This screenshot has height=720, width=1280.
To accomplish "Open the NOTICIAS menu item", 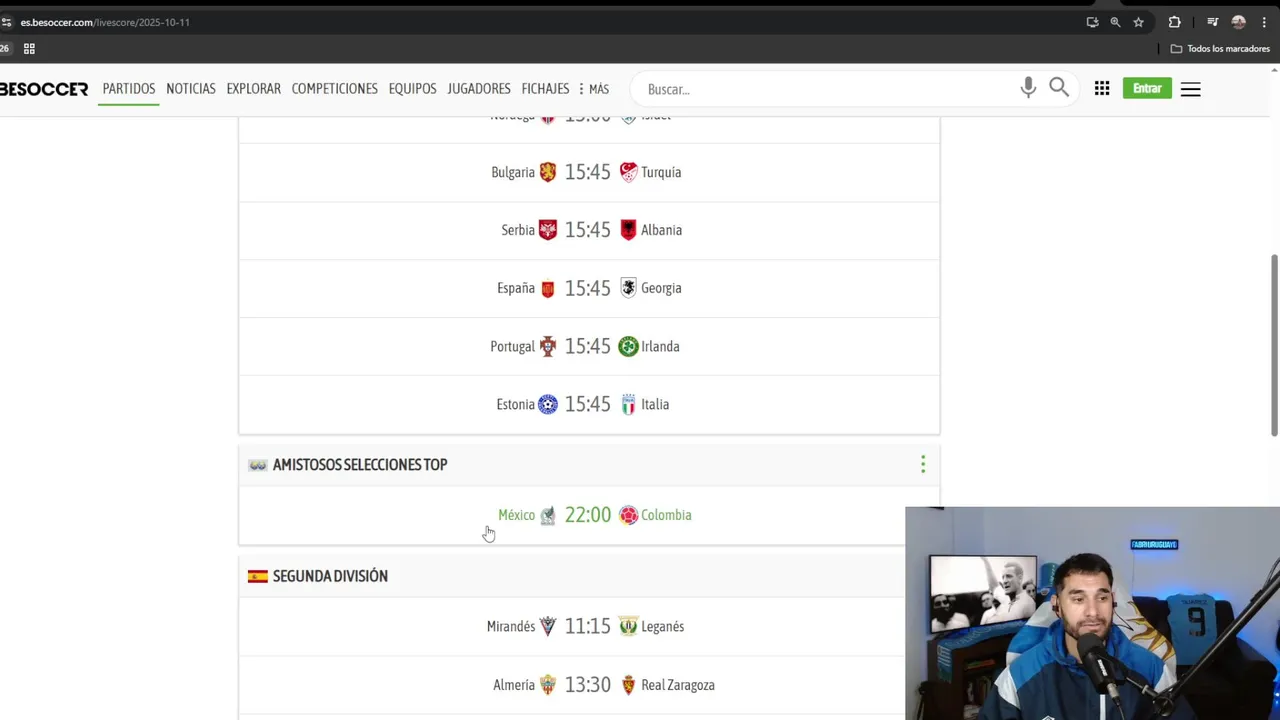I will tap(191, 89).
